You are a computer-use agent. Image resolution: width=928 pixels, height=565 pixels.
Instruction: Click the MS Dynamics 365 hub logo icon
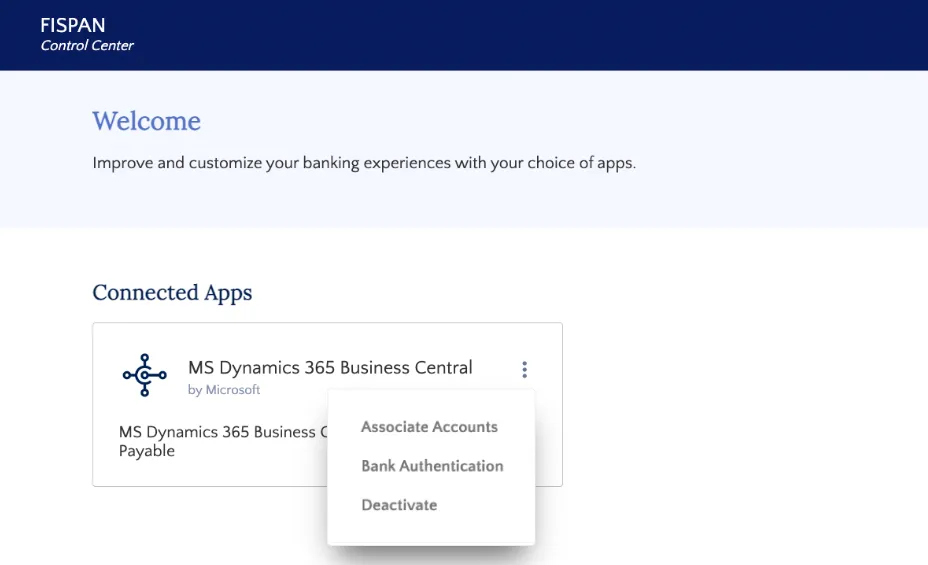[144, 375]
